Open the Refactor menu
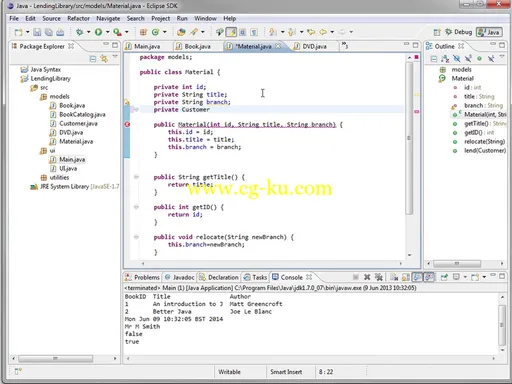 pyautogui.click(x=78, y=18)
